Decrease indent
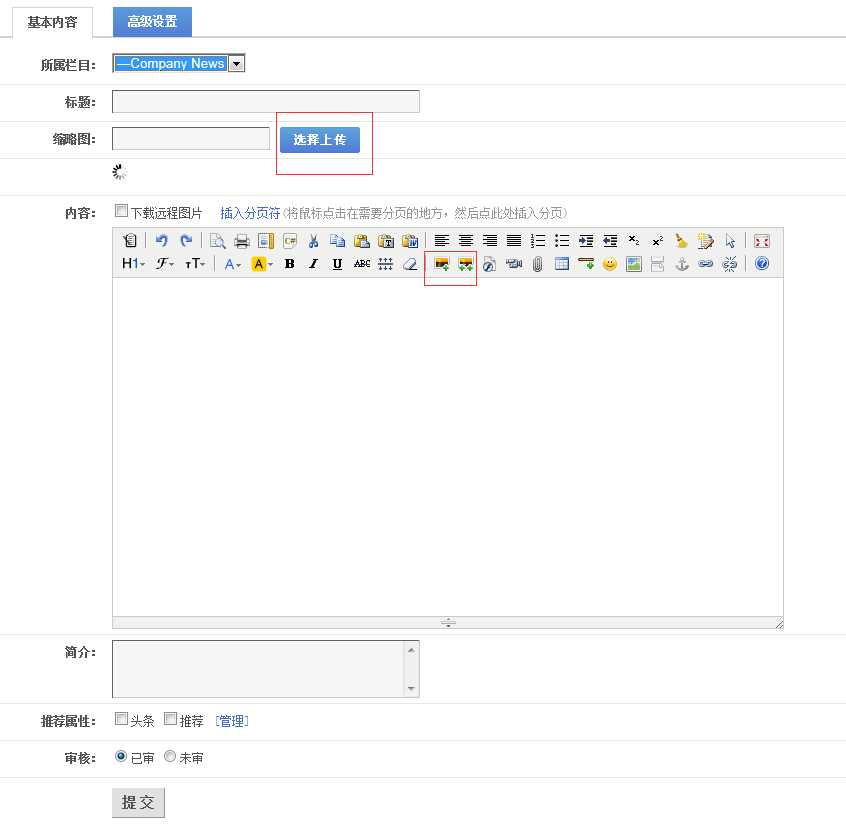 point(610,241)
